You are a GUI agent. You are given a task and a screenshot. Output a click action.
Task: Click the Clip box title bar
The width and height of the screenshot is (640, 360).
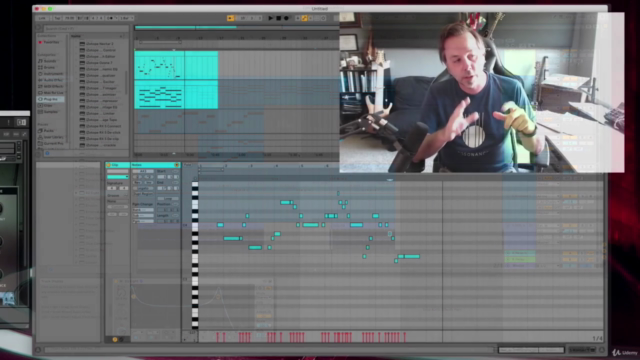pos(118,165)
